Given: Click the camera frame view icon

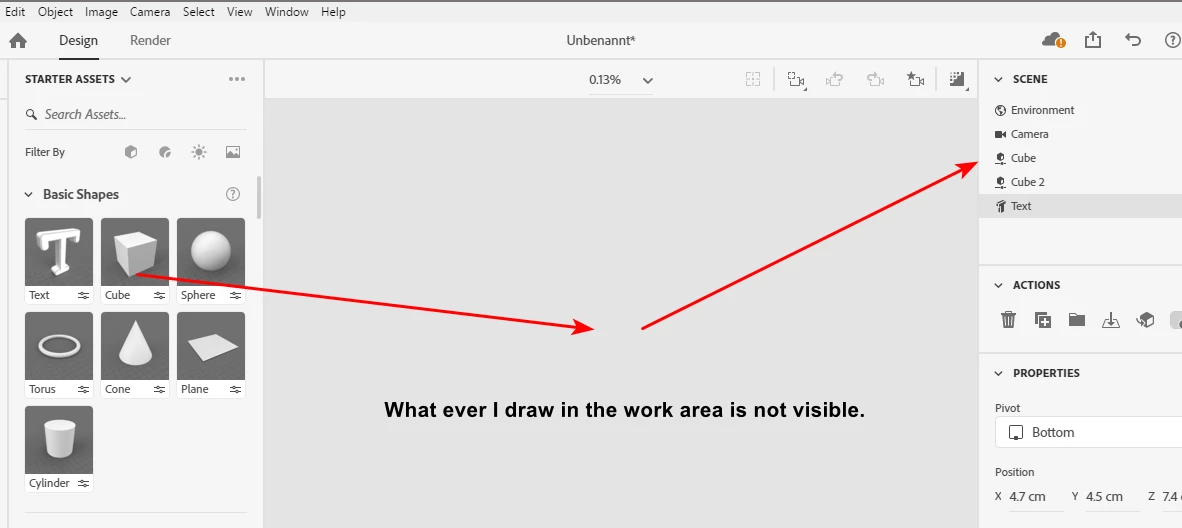Looking at the screenshot, I should (797, 79).
